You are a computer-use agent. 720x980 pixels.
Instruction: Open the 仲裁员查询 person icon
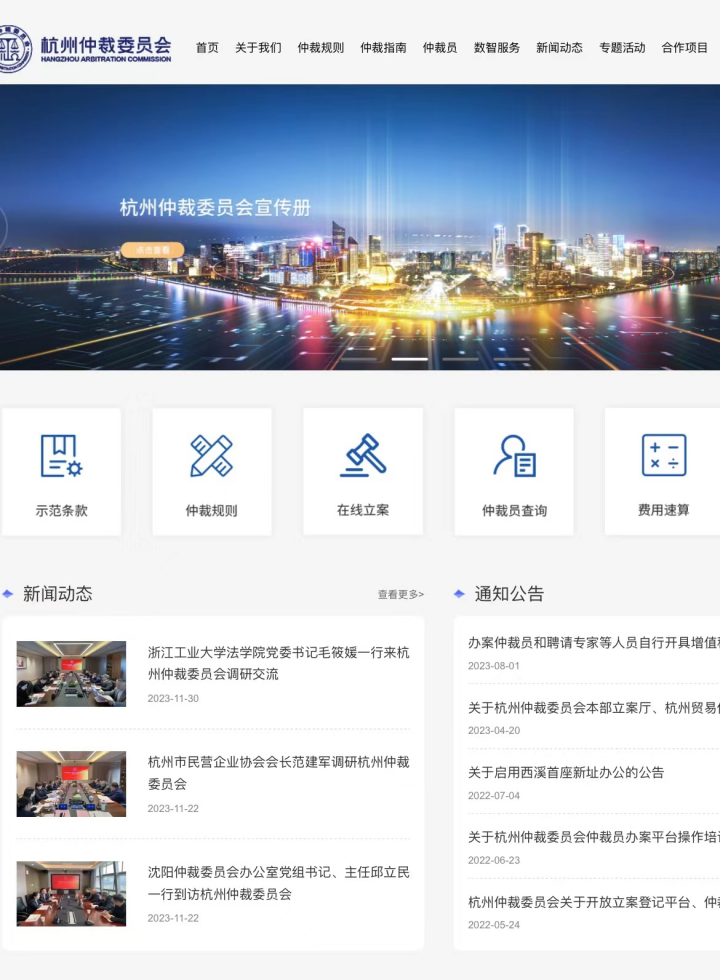point(514,456)
